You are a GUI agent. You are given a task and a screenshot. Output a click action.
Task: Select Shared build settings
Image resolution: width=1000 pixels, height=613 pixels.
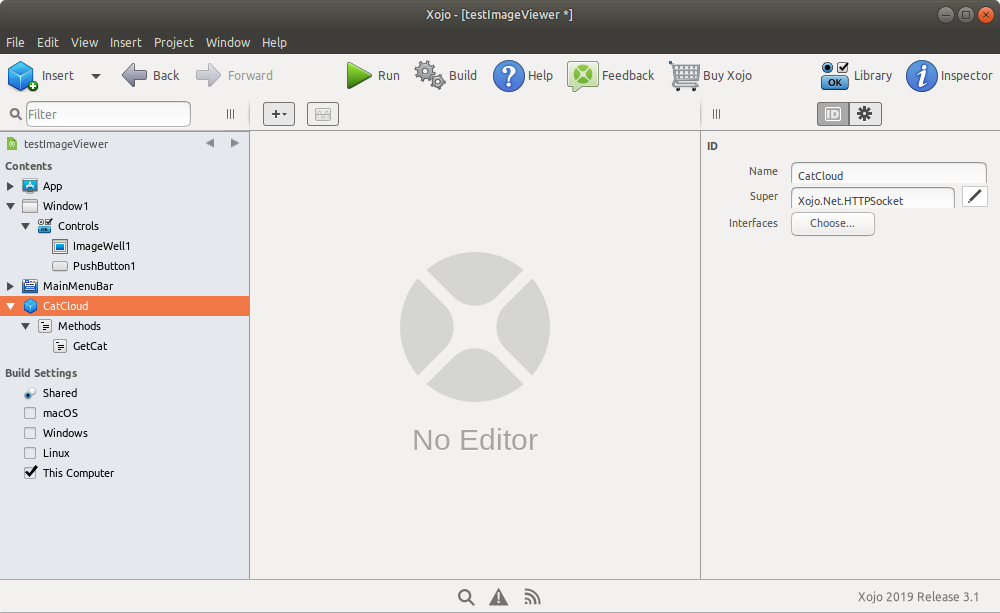[59, 394]
